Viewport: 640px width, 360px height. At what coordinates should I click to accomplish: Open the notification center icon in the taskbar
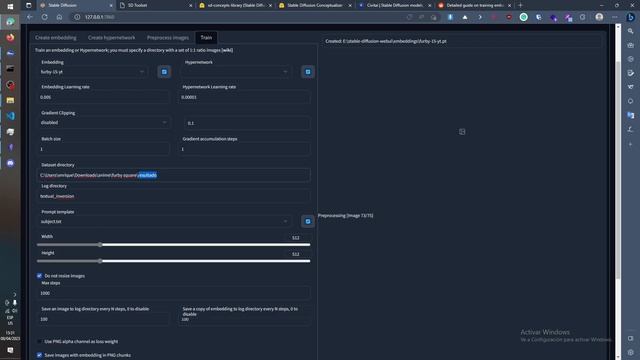click(10, 350)
